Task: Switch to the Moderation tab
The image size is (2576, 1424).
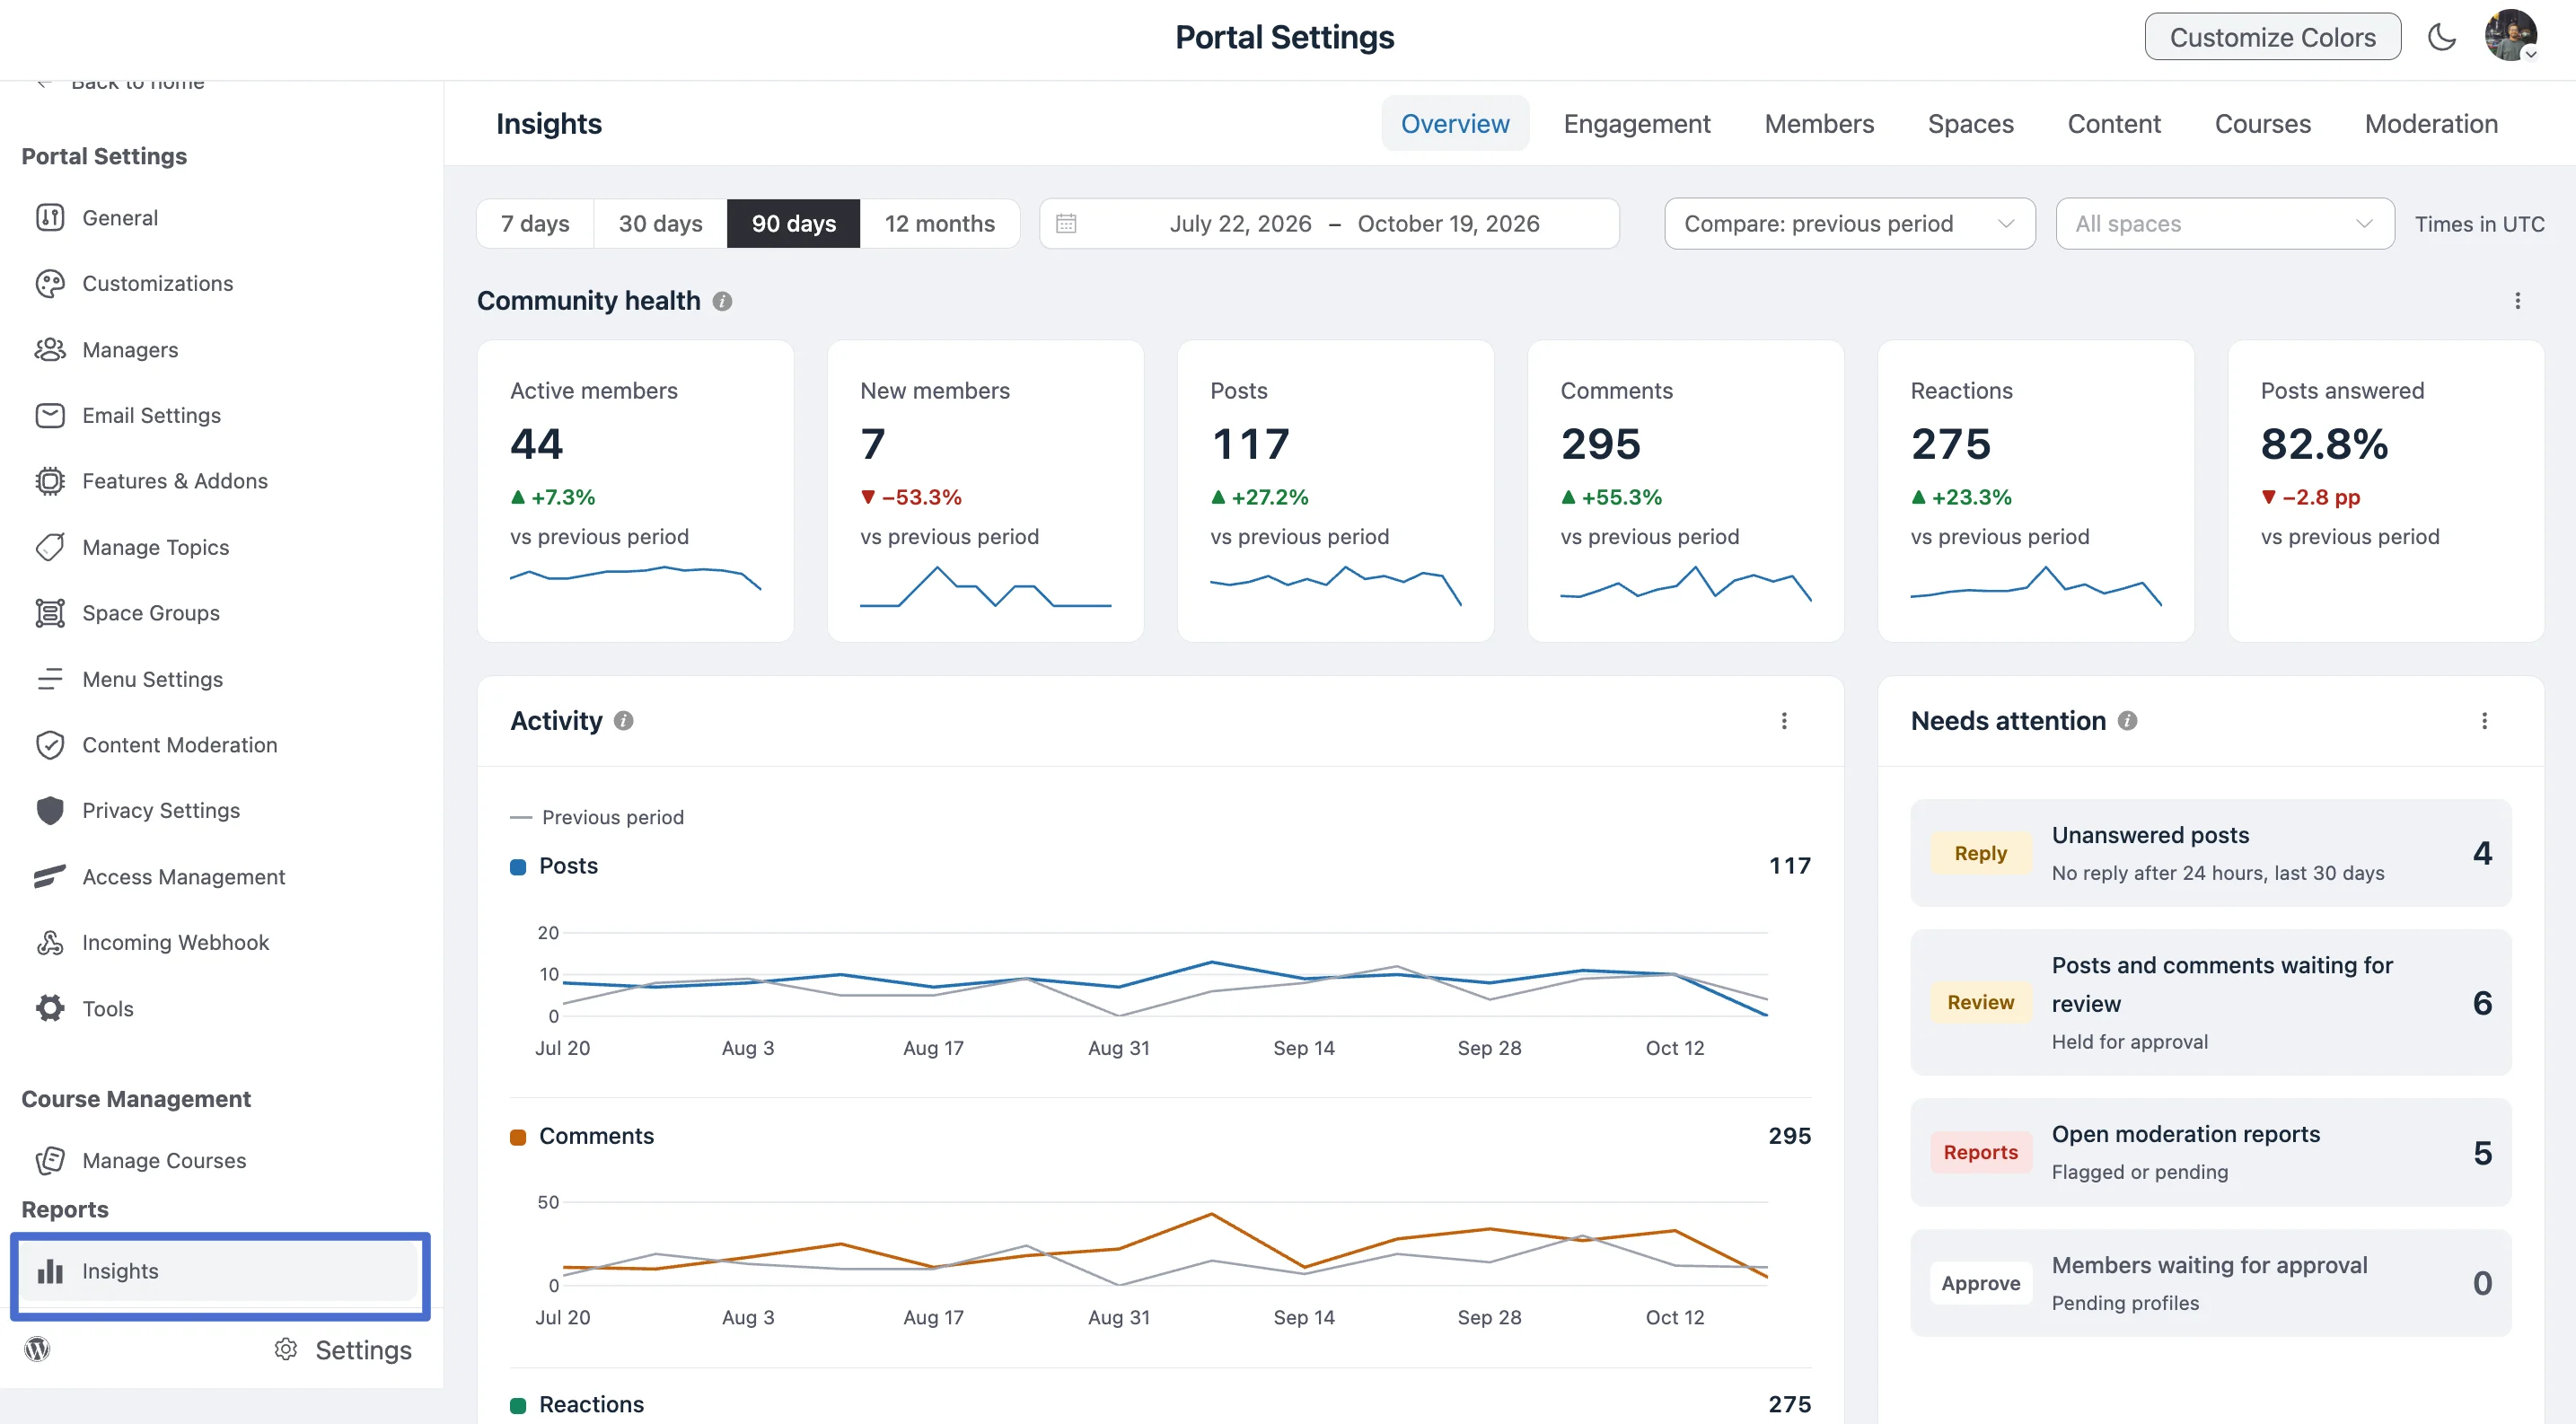Action: click(2431, 124)
